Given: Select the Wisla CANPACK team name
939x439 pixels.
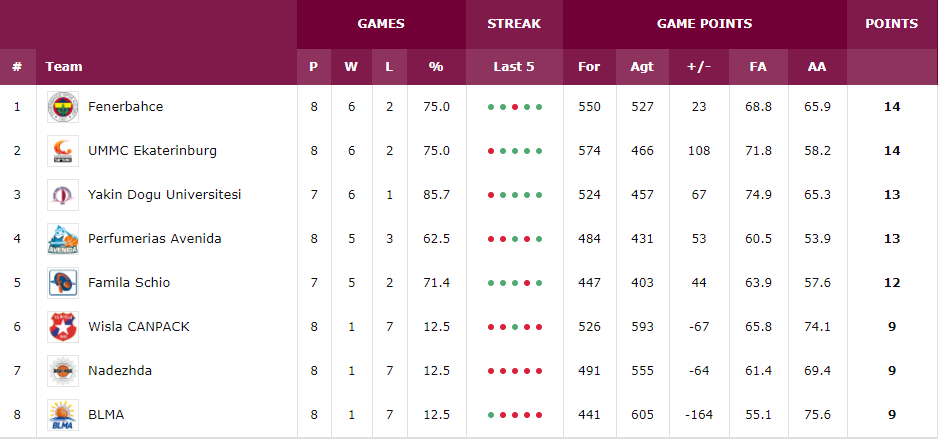Looking at the screenshot, I should [x=138, y=326].
